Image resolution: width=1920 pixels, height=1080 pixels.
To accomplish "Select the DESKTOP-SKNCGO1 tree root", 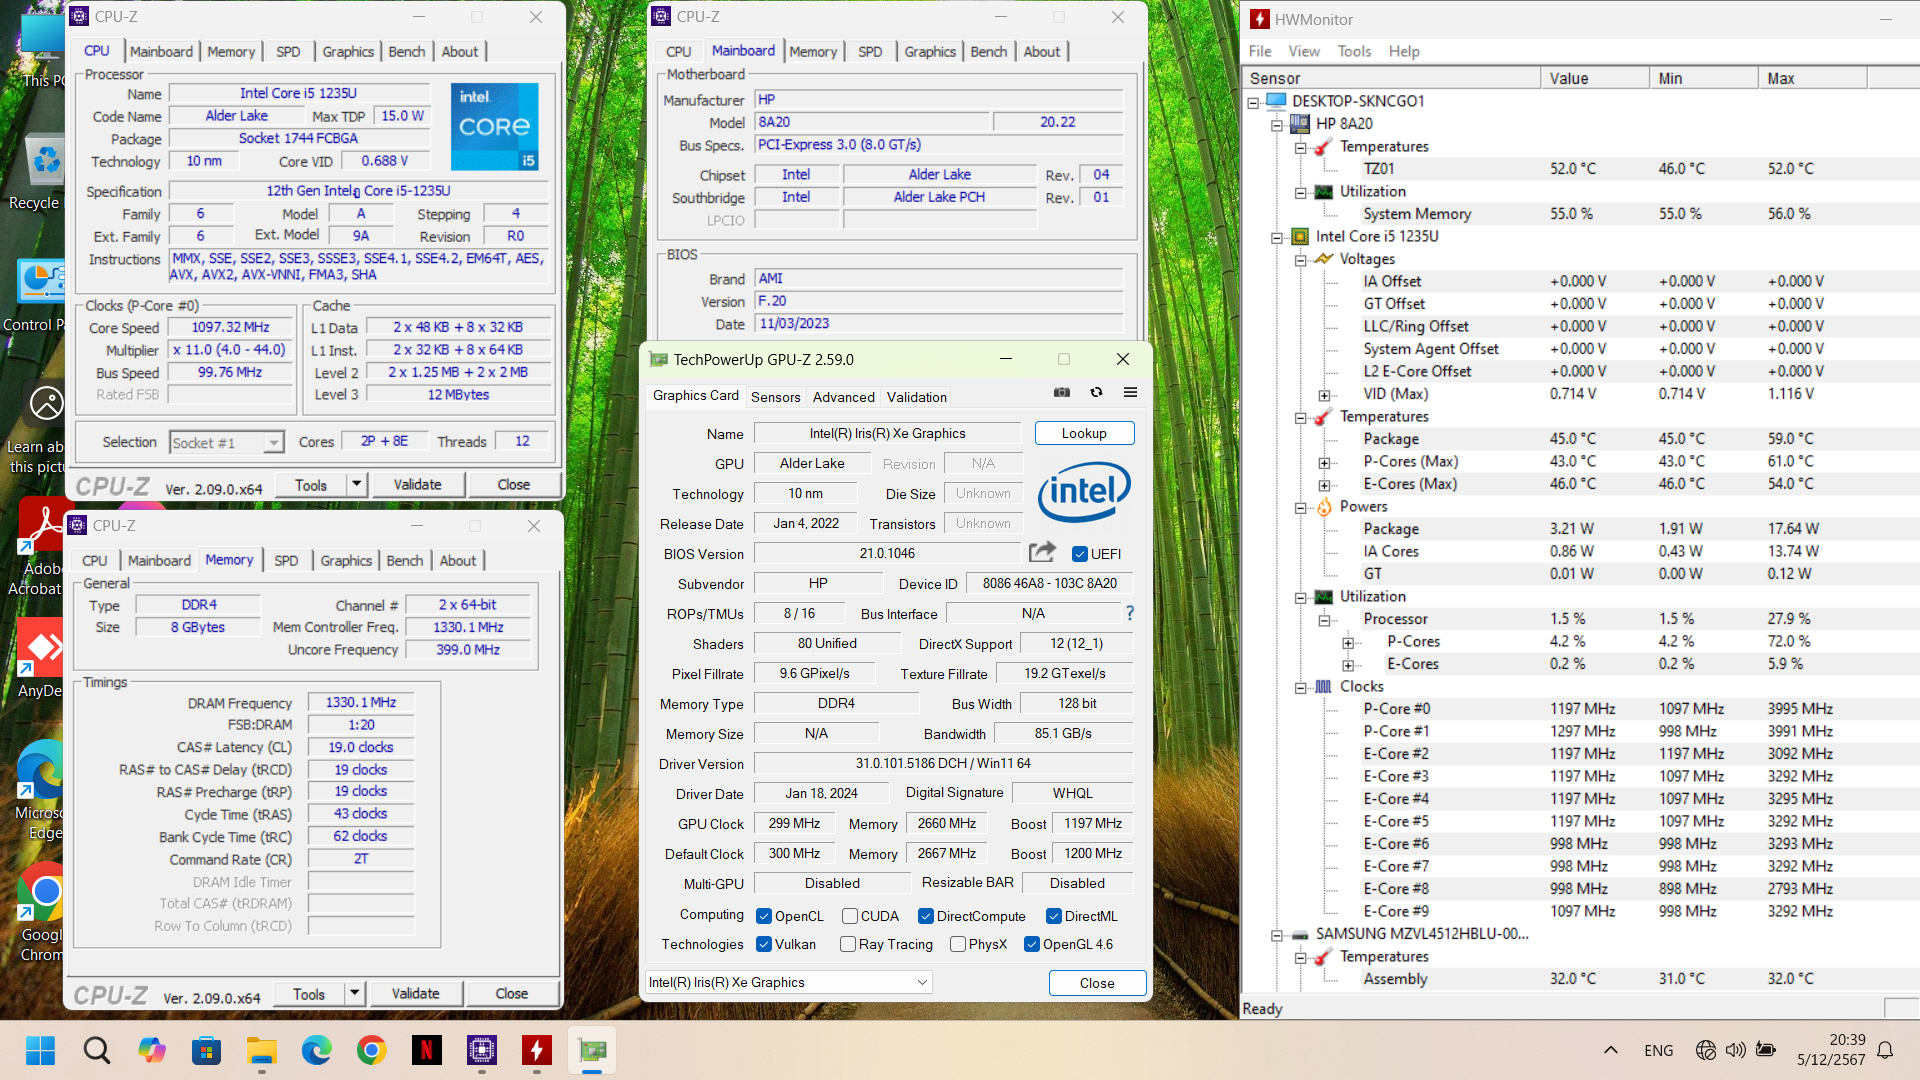I will 1357,100.
